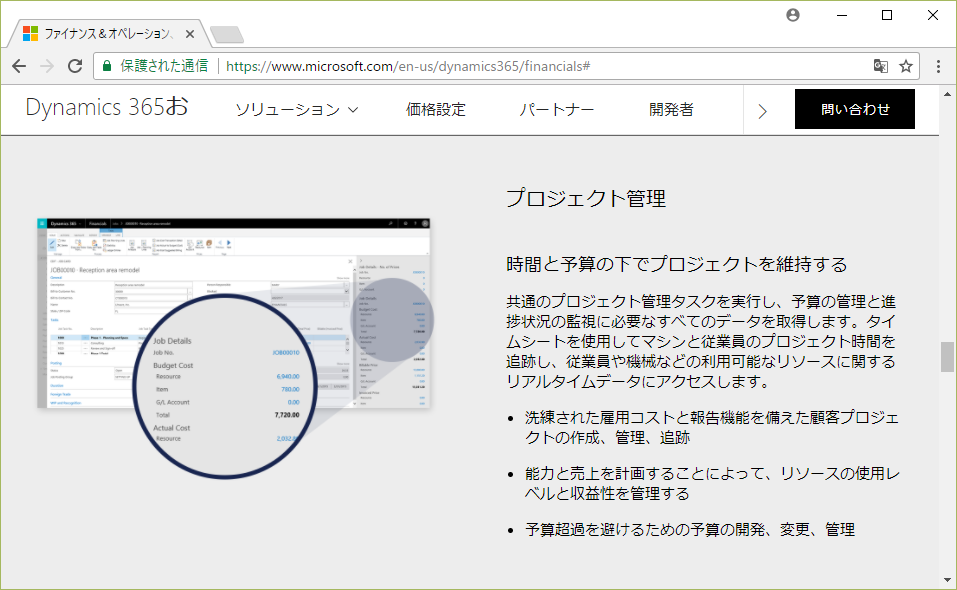Screen dimensions: 957x590
Task: Maximize the browser window
Action: tap(887, 15)
